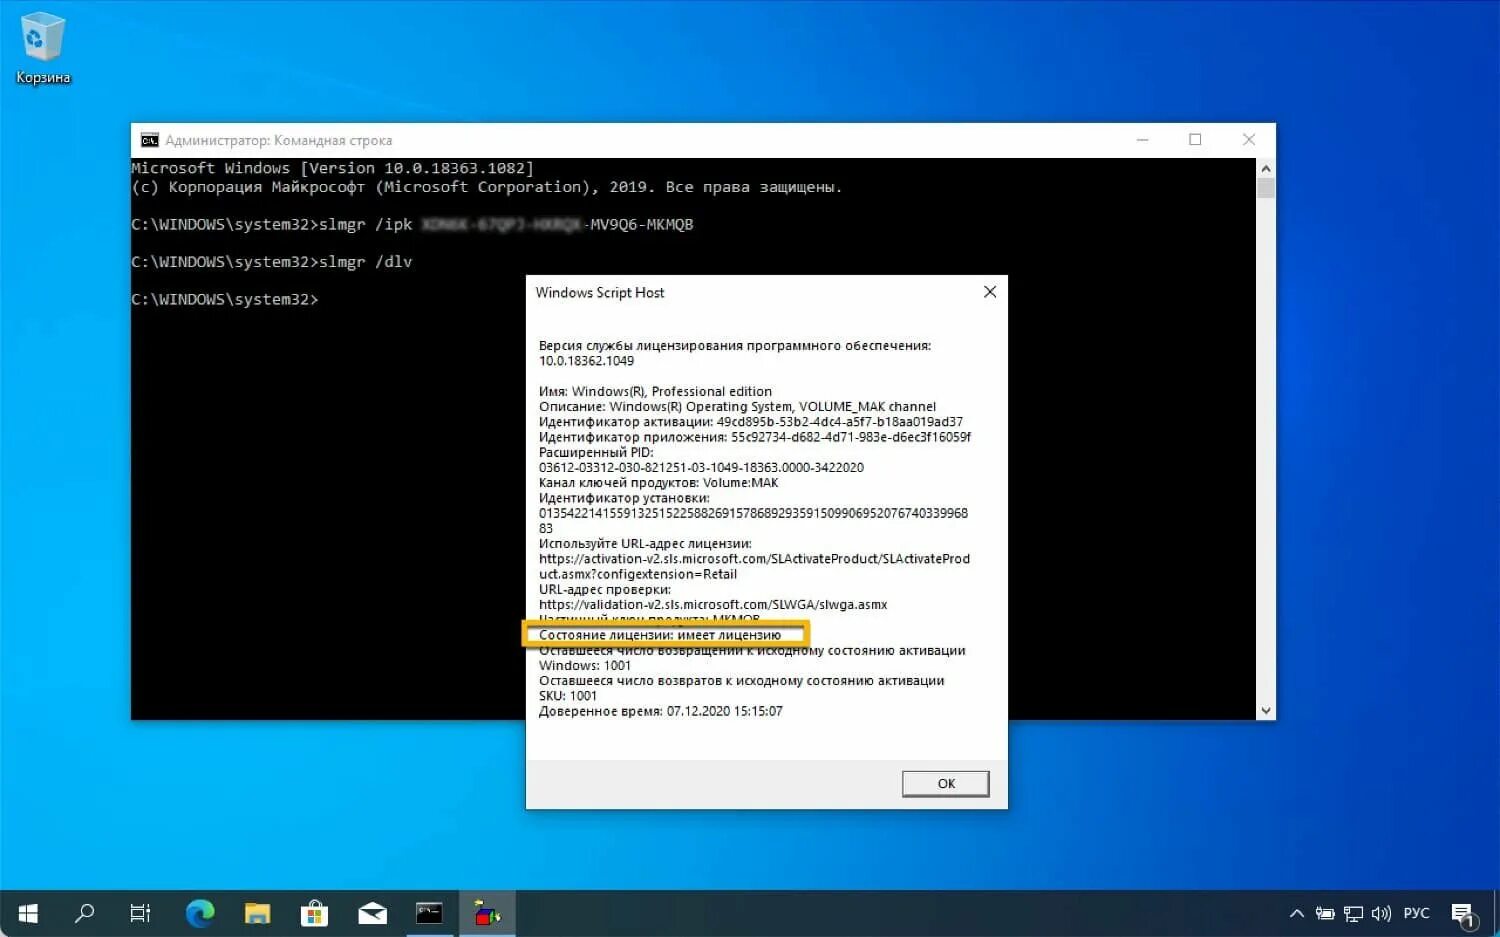The image size is (1500, 937).
Task: Click the version line '10.0.18362.1049'
Action: (x=586, y=361)
